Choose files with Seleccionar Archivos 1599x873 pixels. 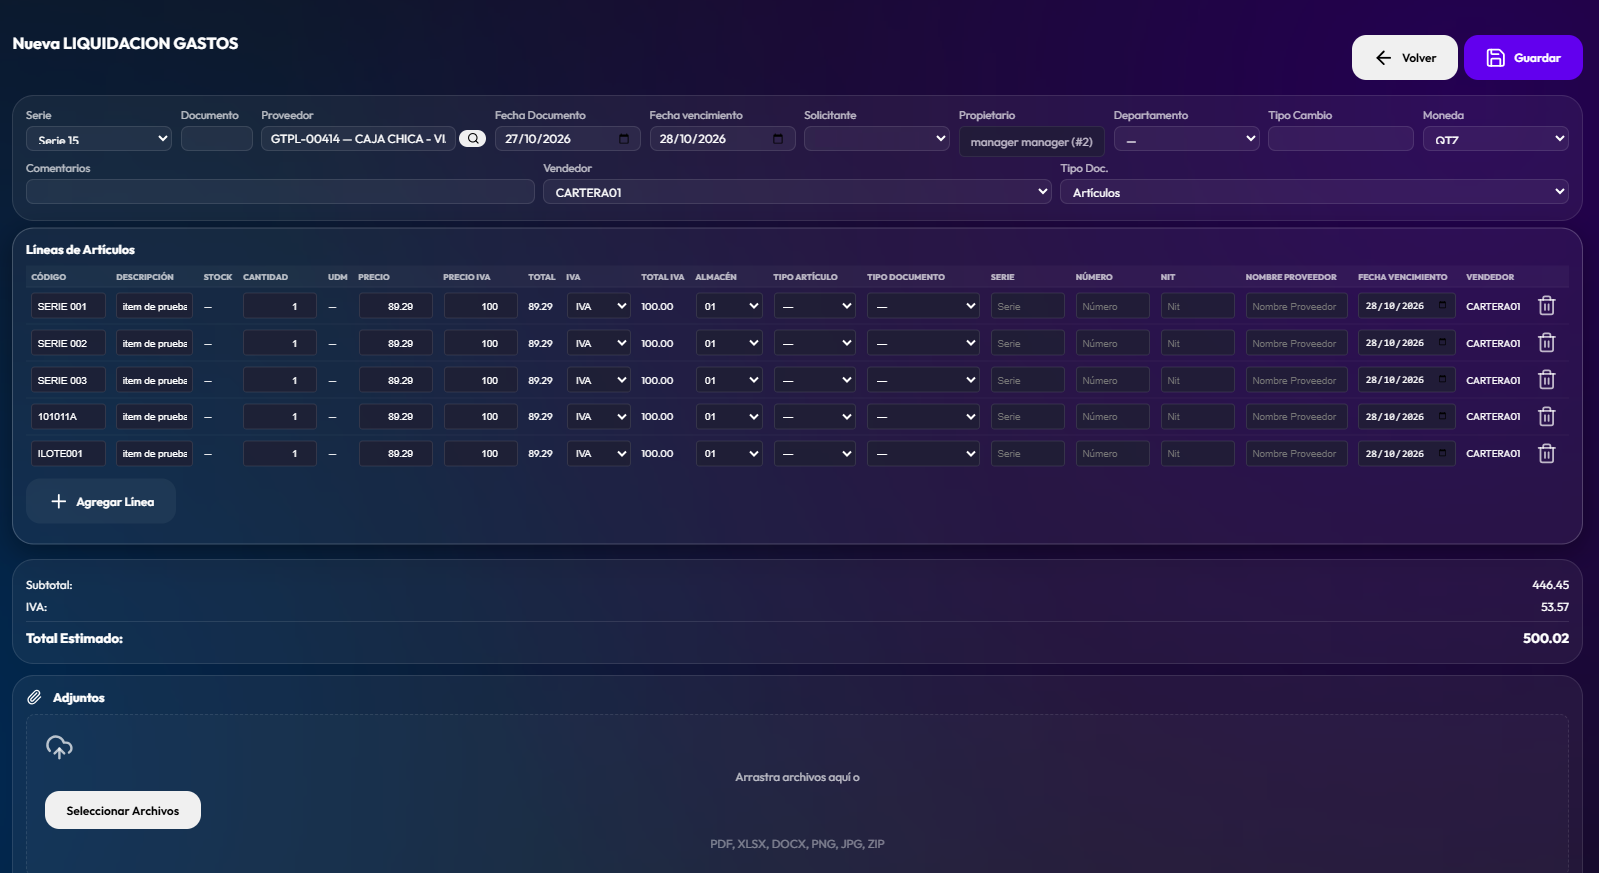click(x=123, y=810)
